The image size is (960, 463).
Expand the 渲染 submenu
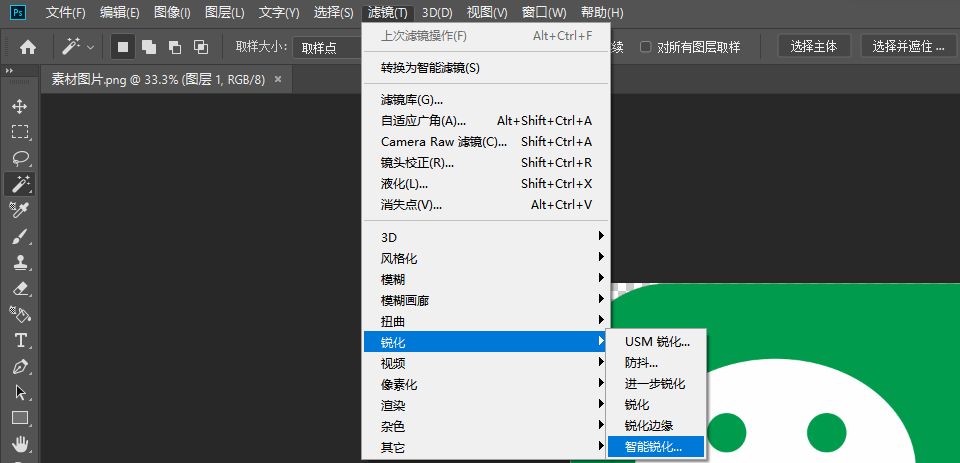486,405
